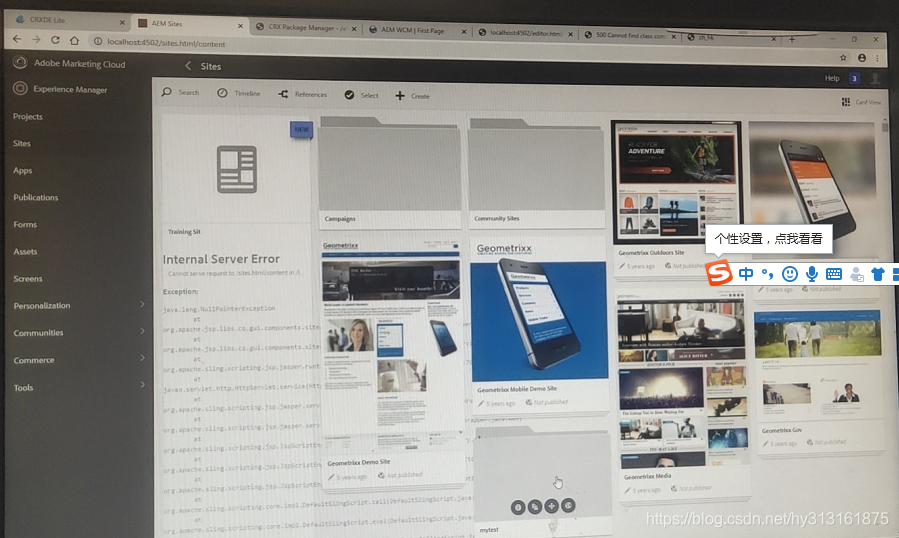Open Sogou soft keyboard icon
Image resolution: width=899 pixels, height=538 pixels.
click(834, 274)
